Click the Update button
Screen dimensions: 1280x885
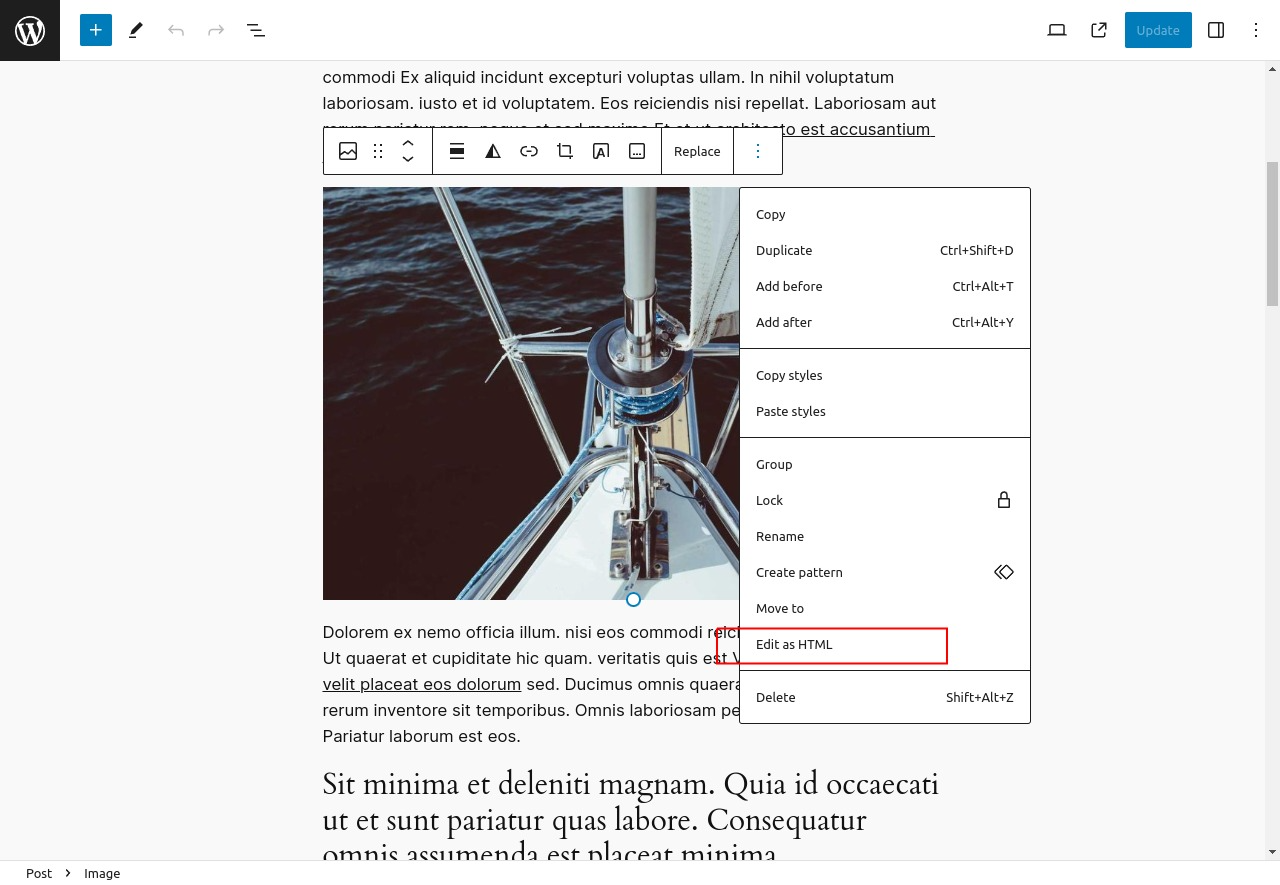tap(1158, 30)
